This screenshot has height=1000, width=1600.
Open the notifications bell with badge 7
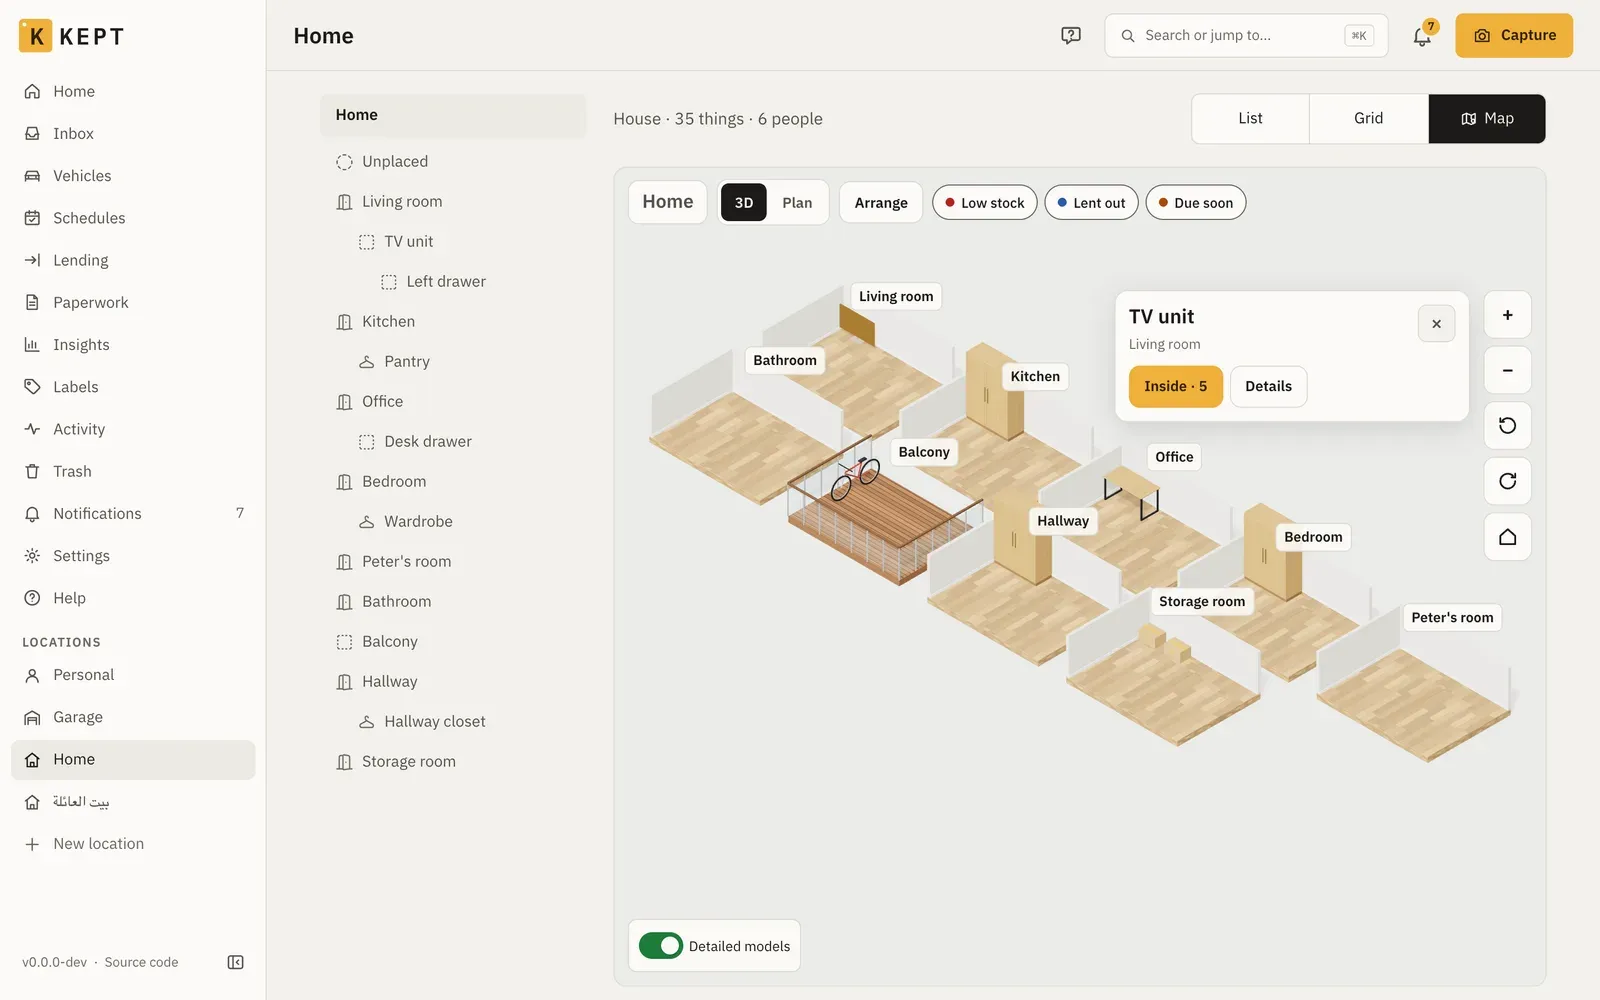[1422, 36]
